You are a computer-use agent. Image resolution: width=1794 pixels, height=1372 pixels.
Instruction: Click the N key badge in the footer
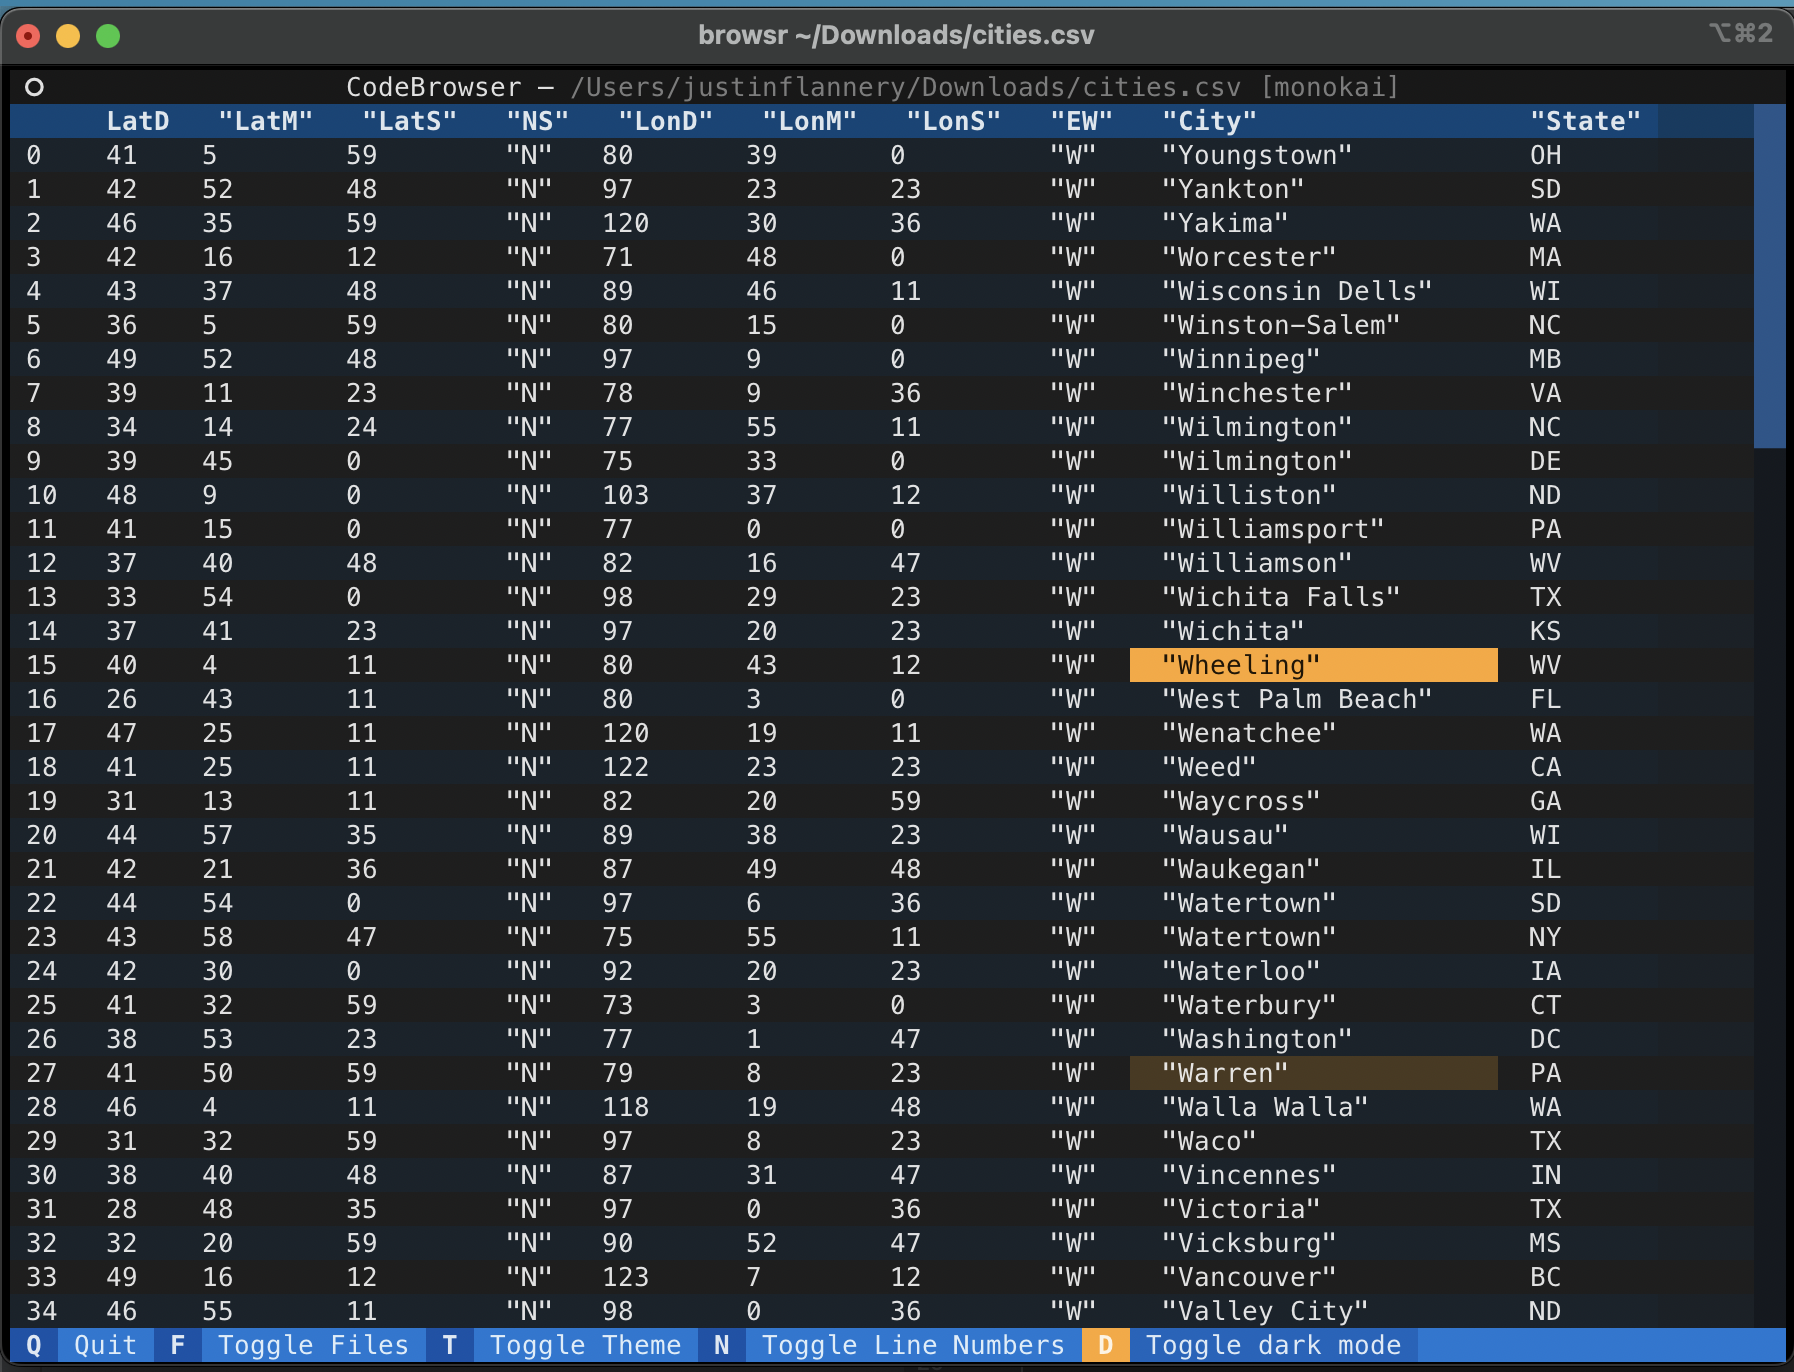[x=722, y=1345]
